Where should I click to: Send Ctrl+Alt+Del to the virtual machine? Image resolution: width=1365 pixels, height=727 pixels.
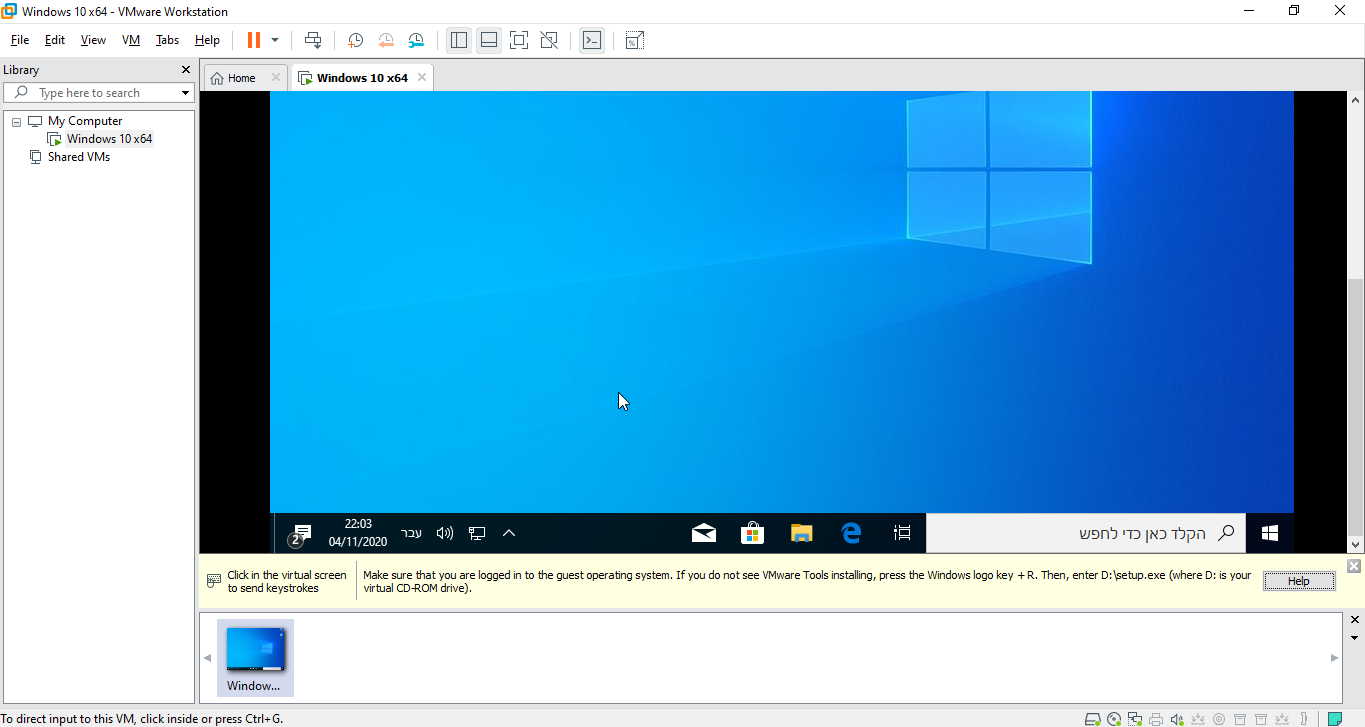[313, 40]
